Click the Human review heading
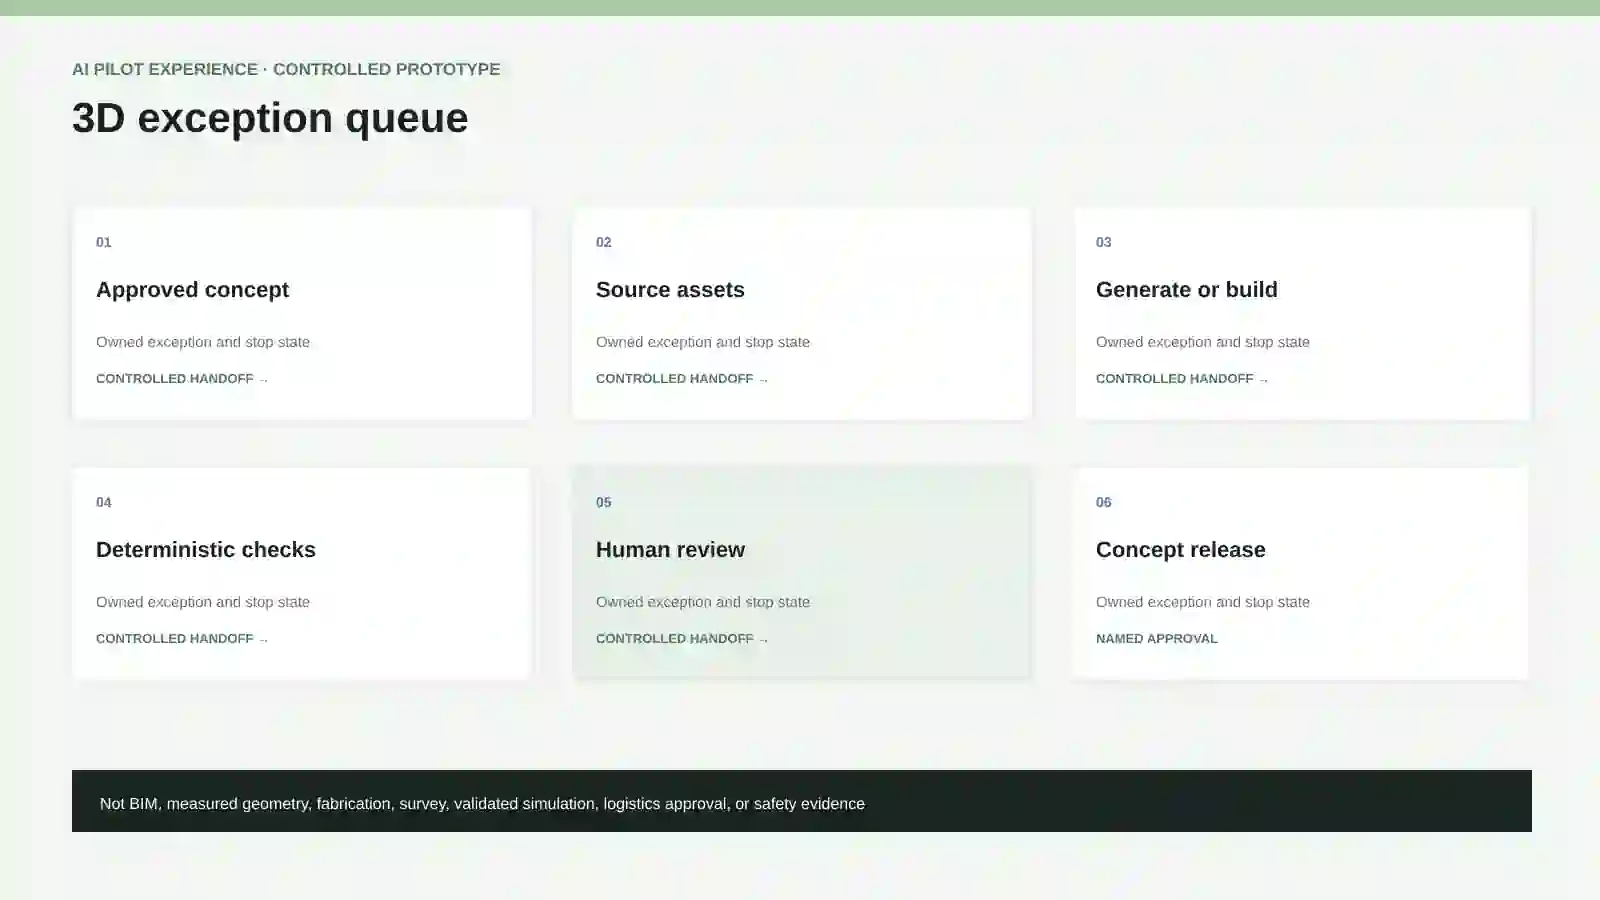This screenshot has width=1600, height=900. point(670,550)
